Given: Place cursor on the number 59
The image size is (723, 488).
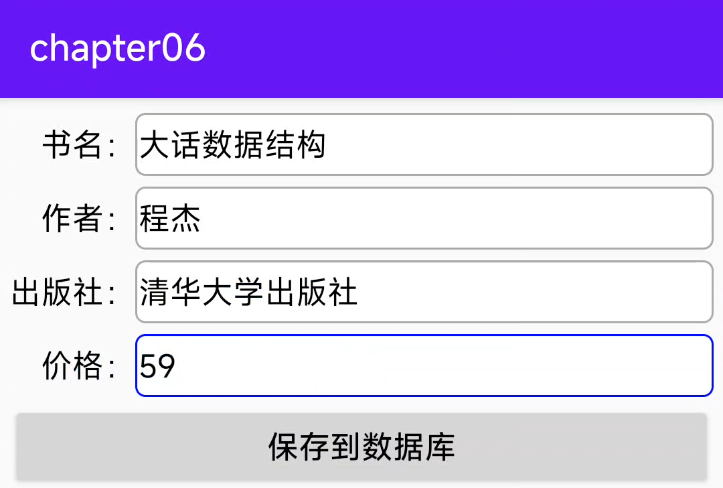Looking at the screenshot, I should pos(158,366).
